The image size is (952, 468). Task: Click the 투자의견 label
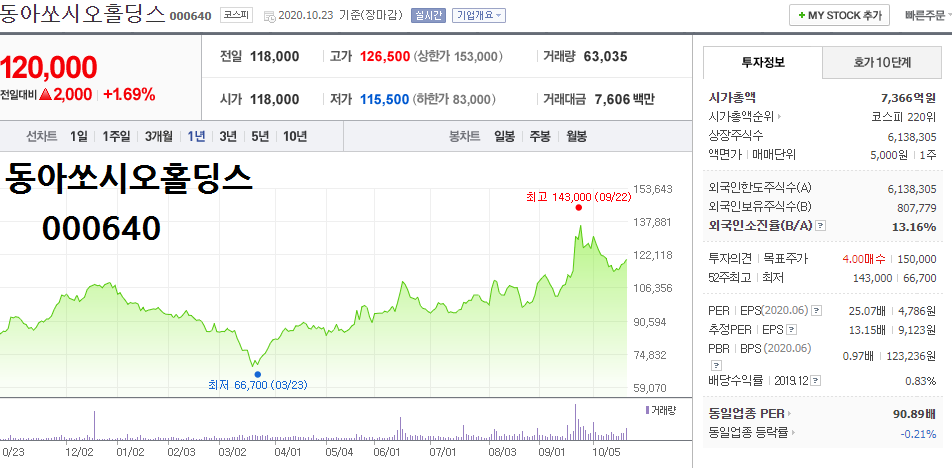730,259
